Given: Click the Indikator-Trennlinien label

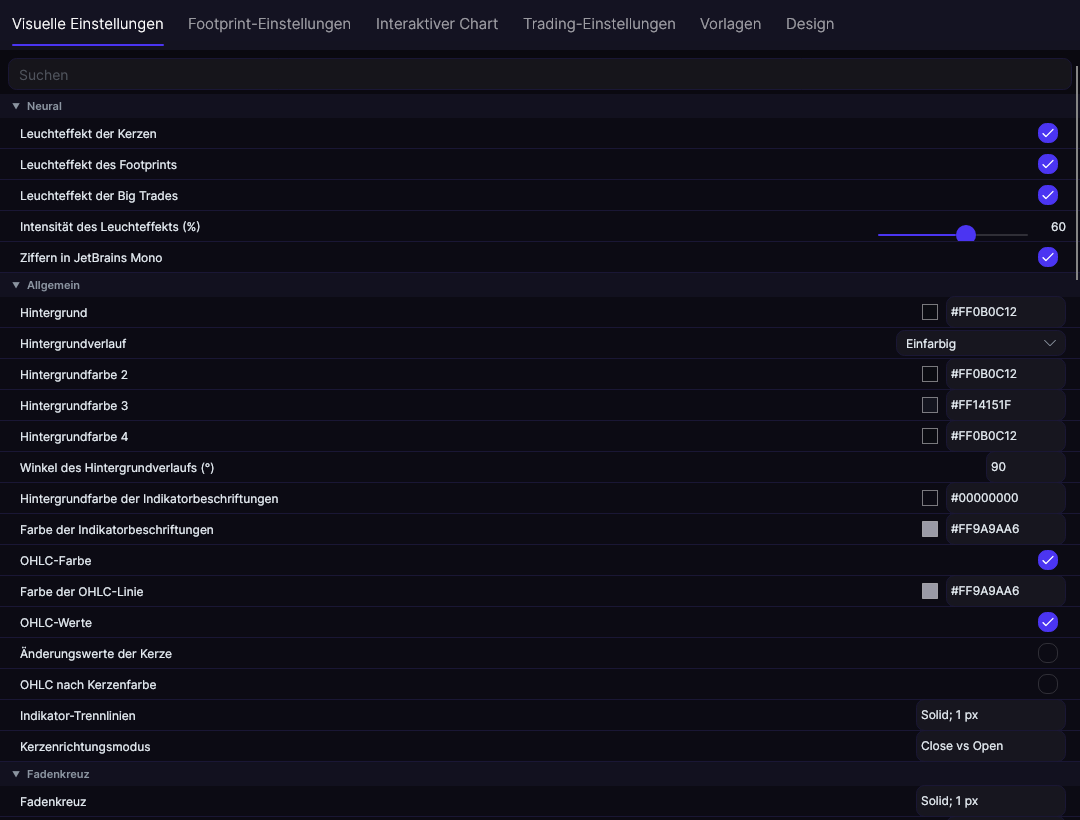Looking at the screenshot, I should coord(78,715).
